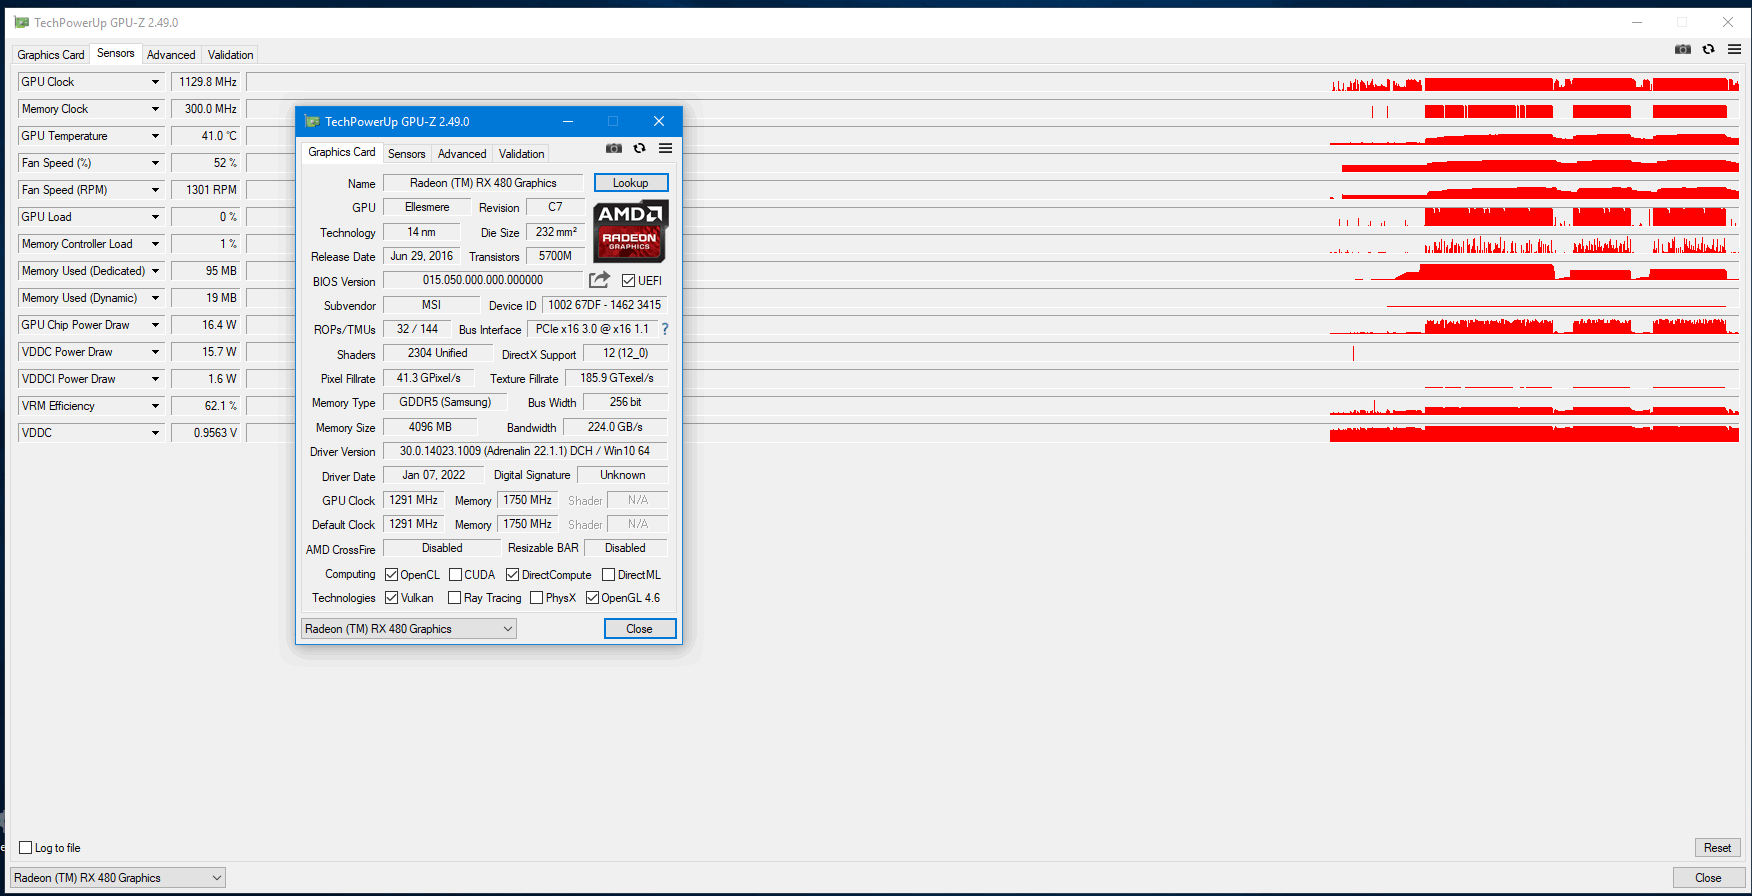Switch to Validation tab in front window

521,154
